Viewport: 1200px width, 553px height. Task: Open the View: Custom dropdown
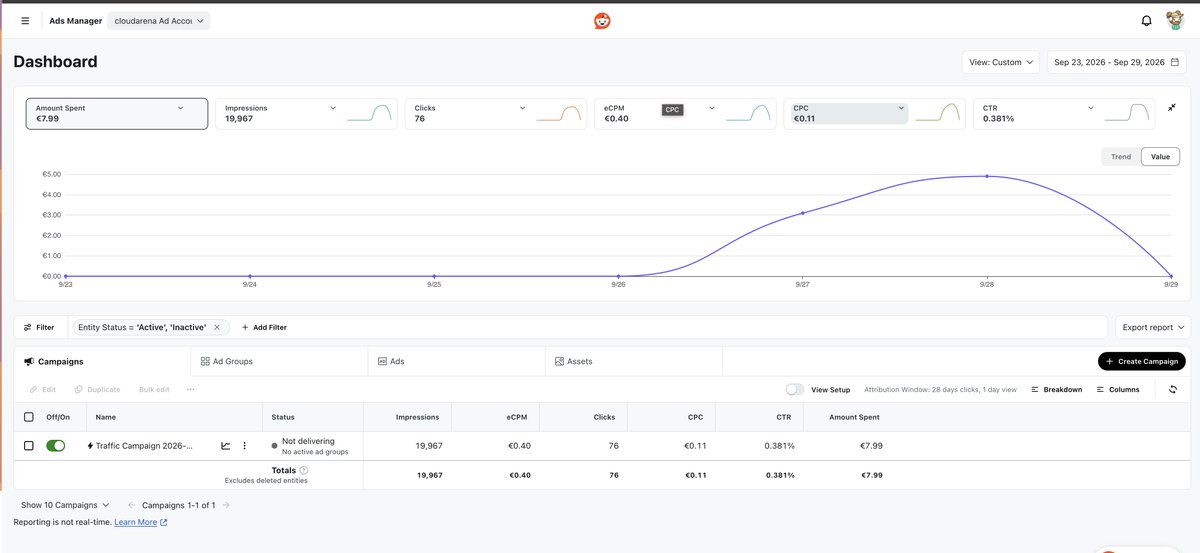(1000, 62)
